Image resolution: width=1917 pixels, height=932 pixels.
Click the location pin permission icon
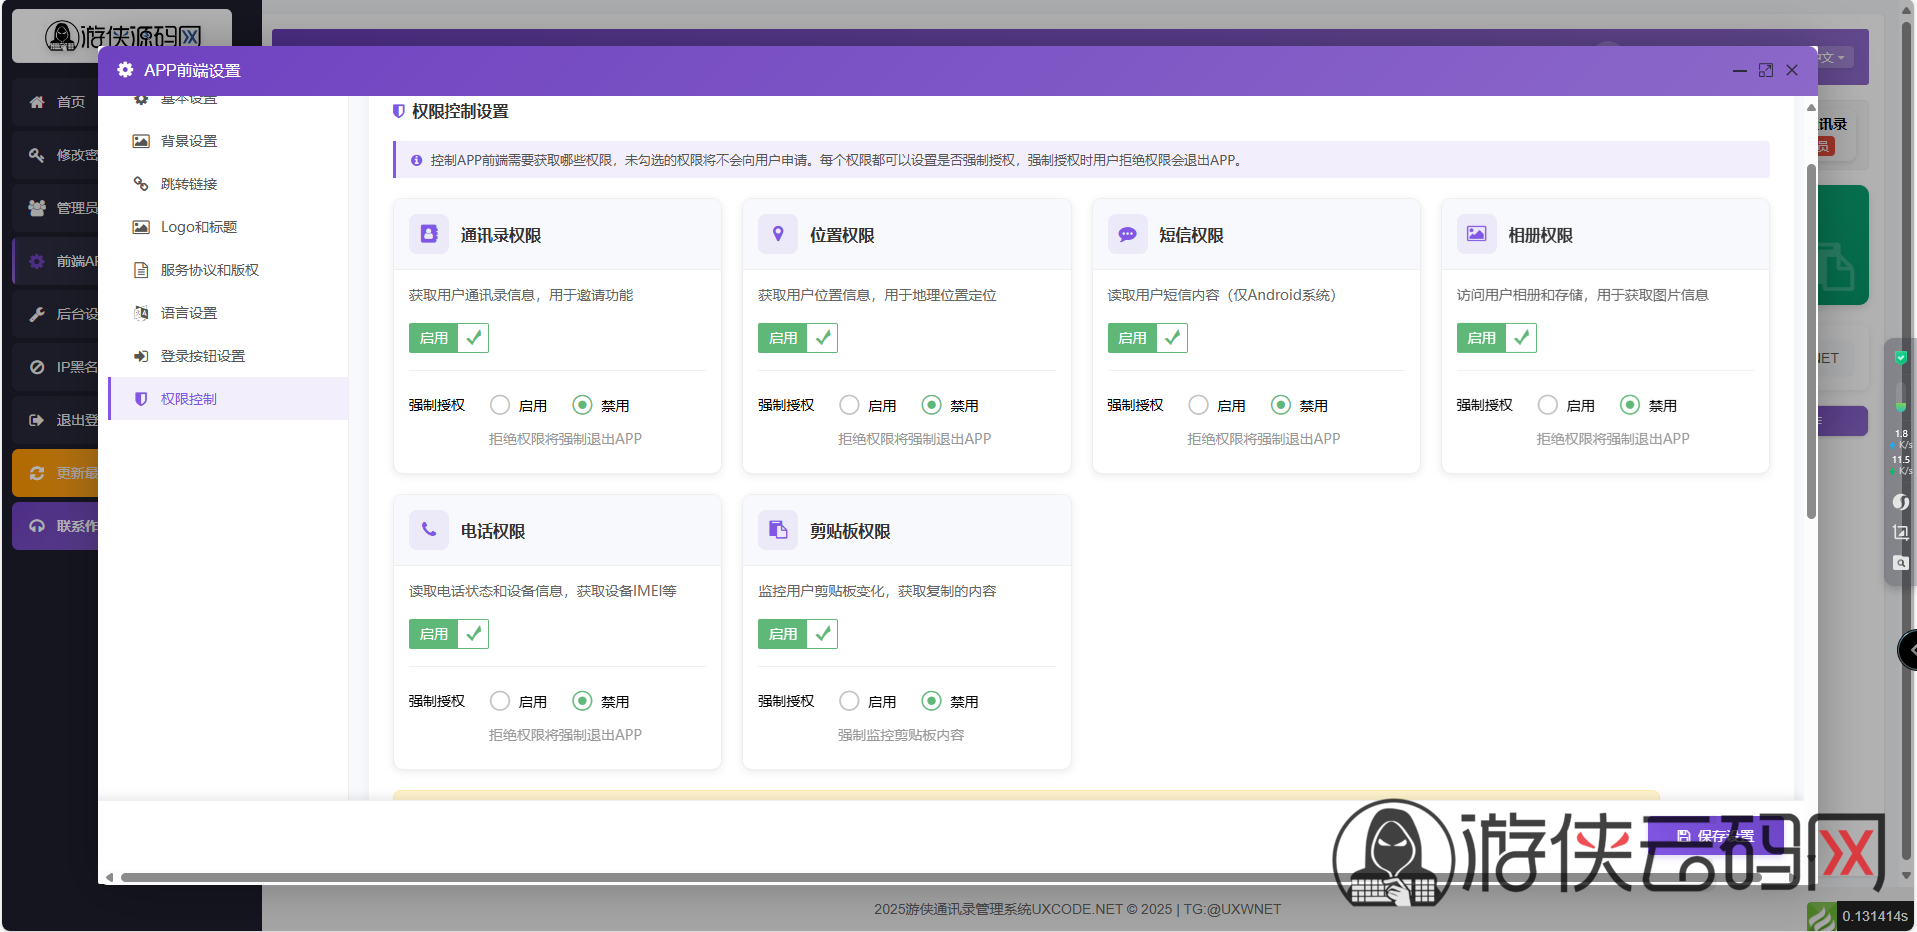(x=778, y=234)
